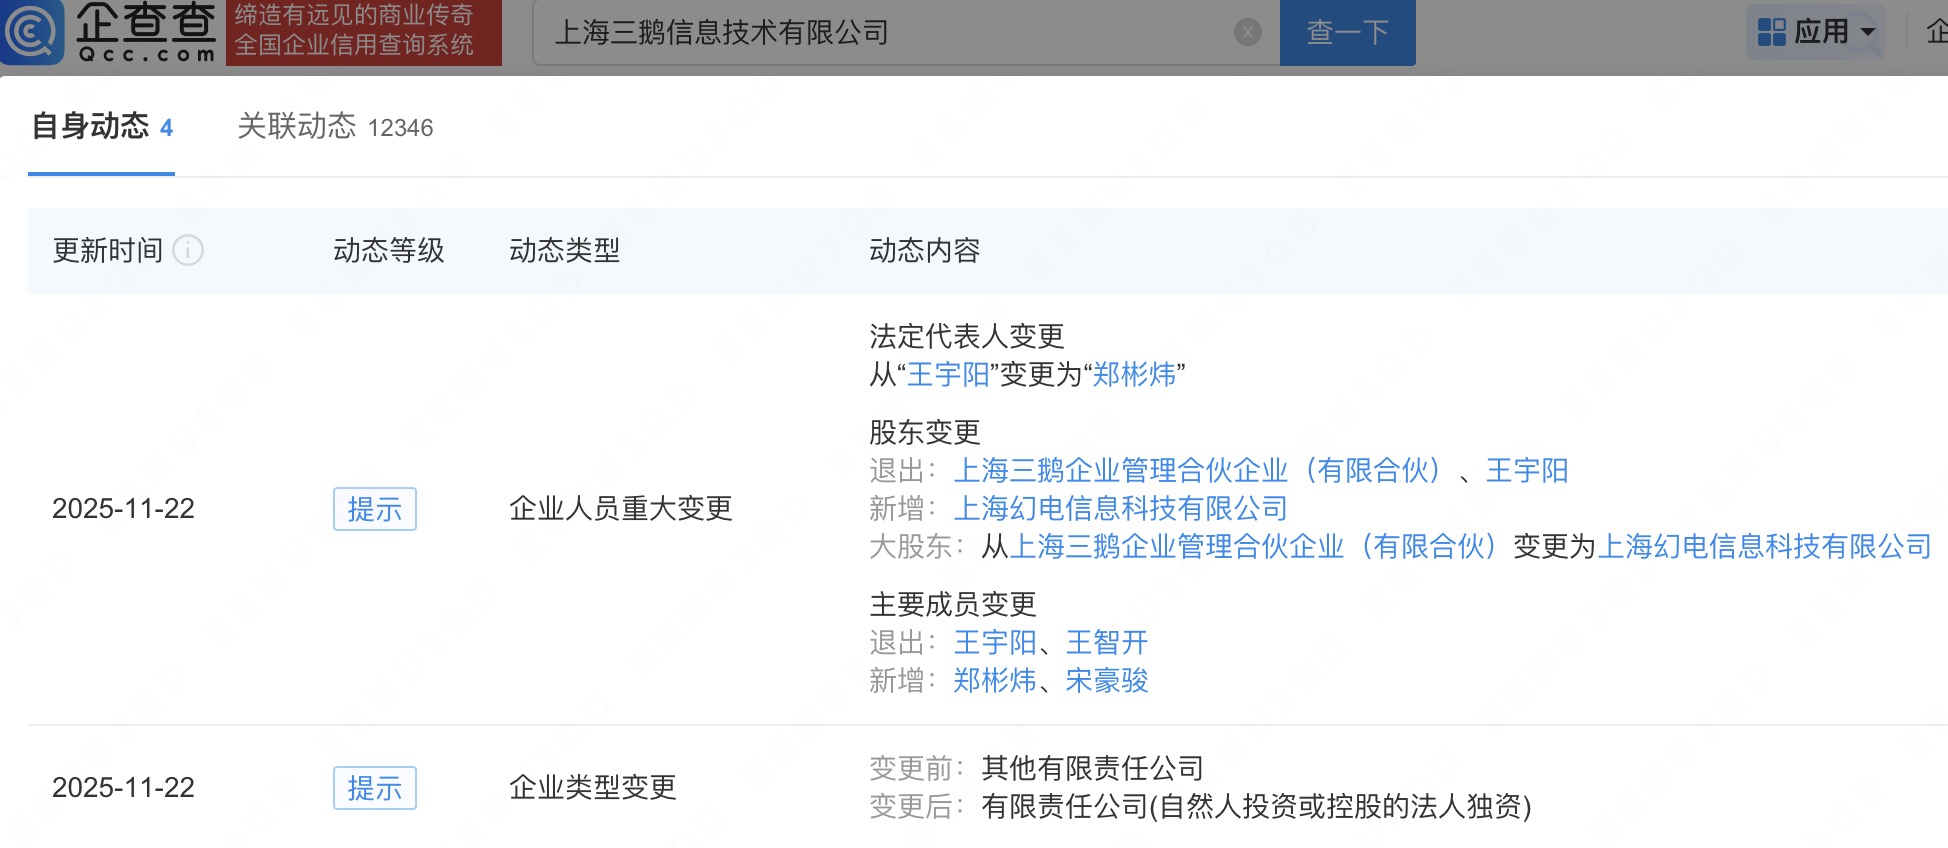Open new legal representative 郑彬炜 link
The width and height of the screenshot is (1948, 848).
(x=1134, y=375)
